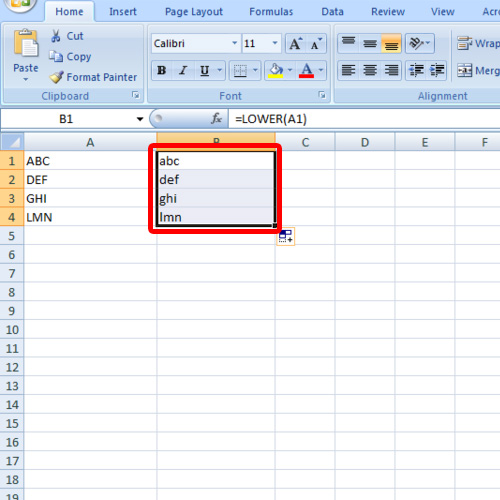The width and height of the screenshot is (500, 500).
Task: Select column D header
Action: pyautogui.click(x=365, y=142)
